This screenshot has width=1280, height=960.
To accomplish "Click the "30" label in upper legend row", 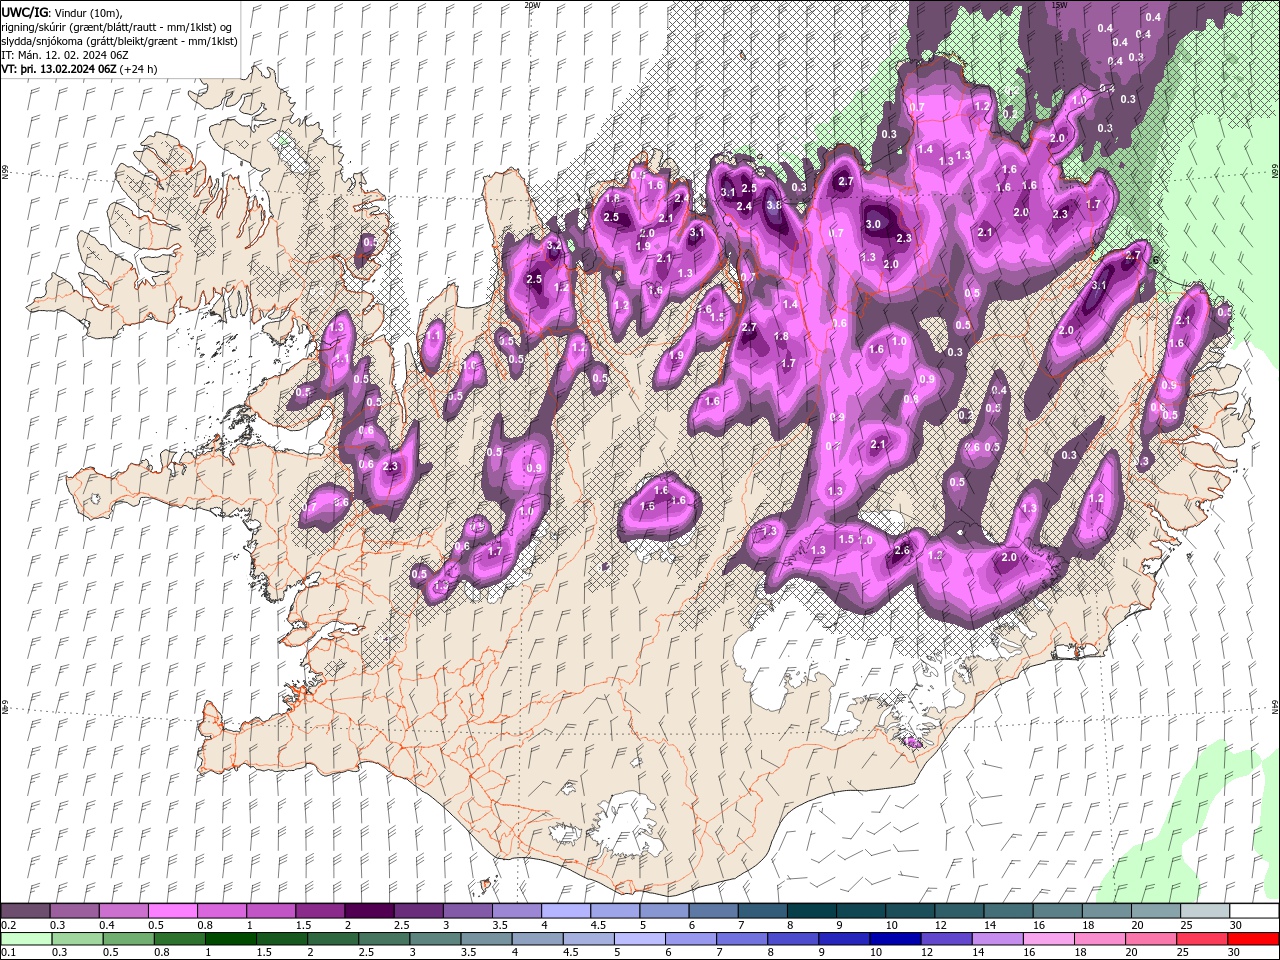I will pyautogui.click(x=1237, y=926).
